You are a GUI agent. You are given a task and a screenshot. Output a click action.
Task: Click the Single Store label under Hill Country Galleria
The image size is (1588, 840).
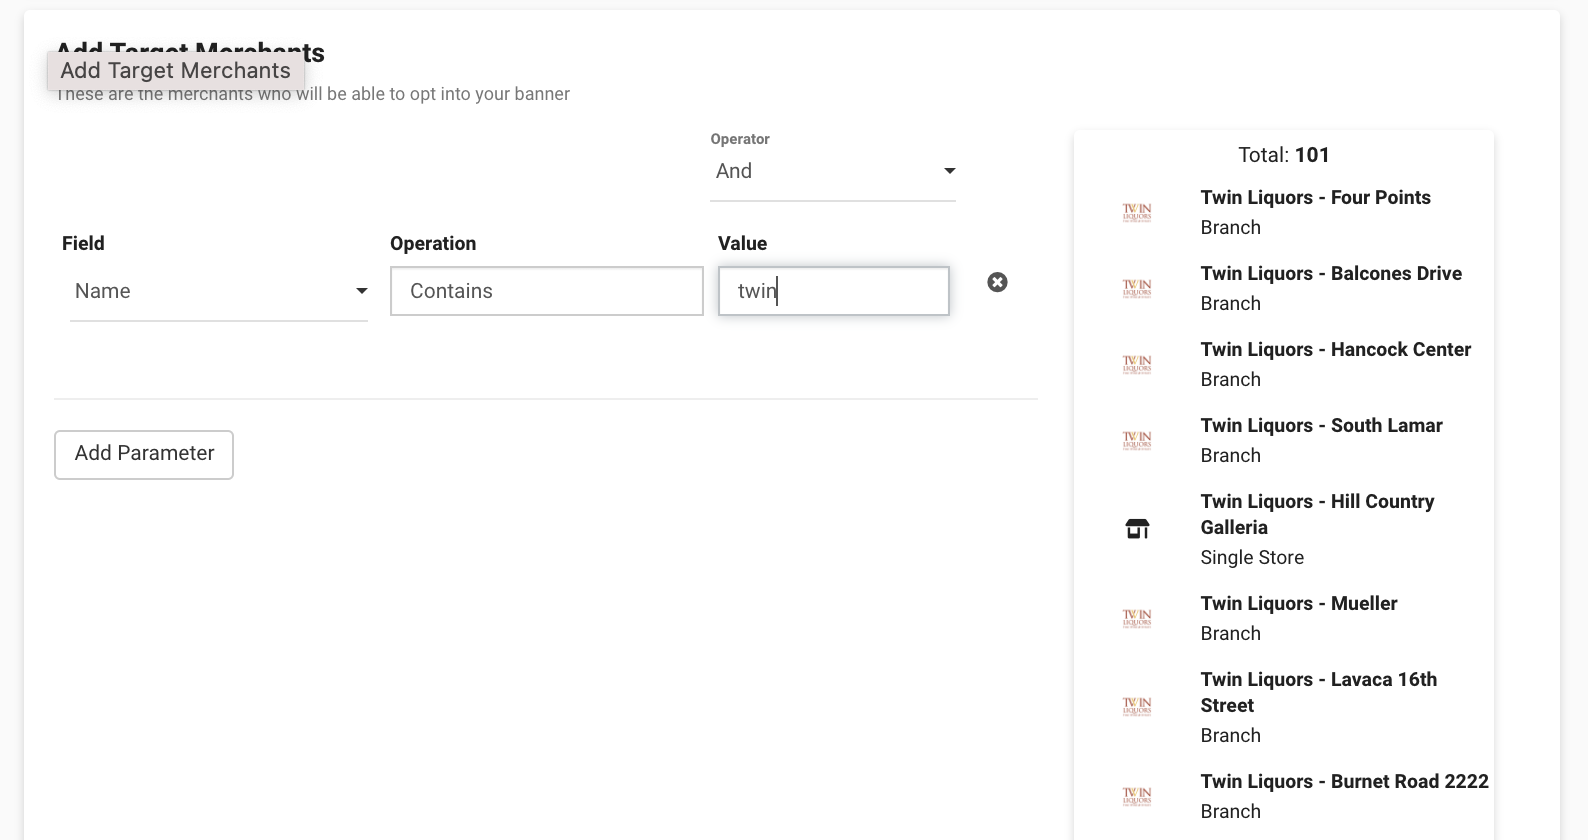(1252, 558)
